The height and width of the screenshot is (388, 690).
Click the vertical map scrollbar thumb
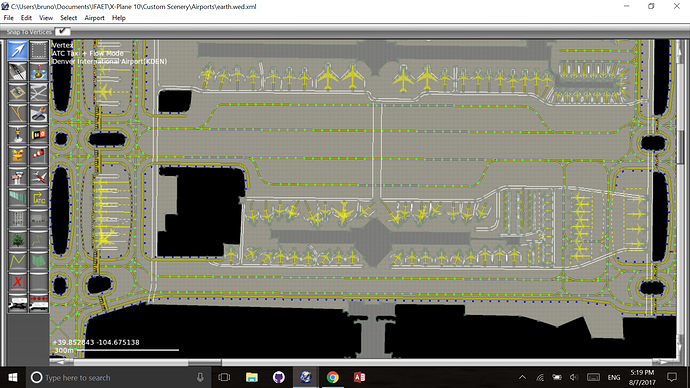pyautogui.click(x=680, y=147)
